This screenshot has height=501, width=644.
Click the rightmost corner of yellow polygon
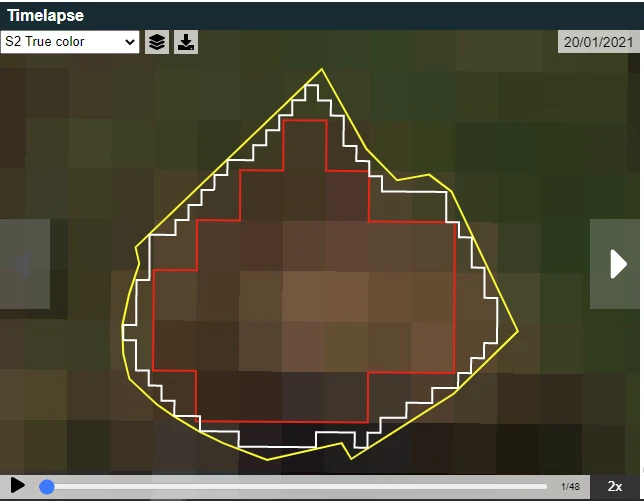coord(517,330)
